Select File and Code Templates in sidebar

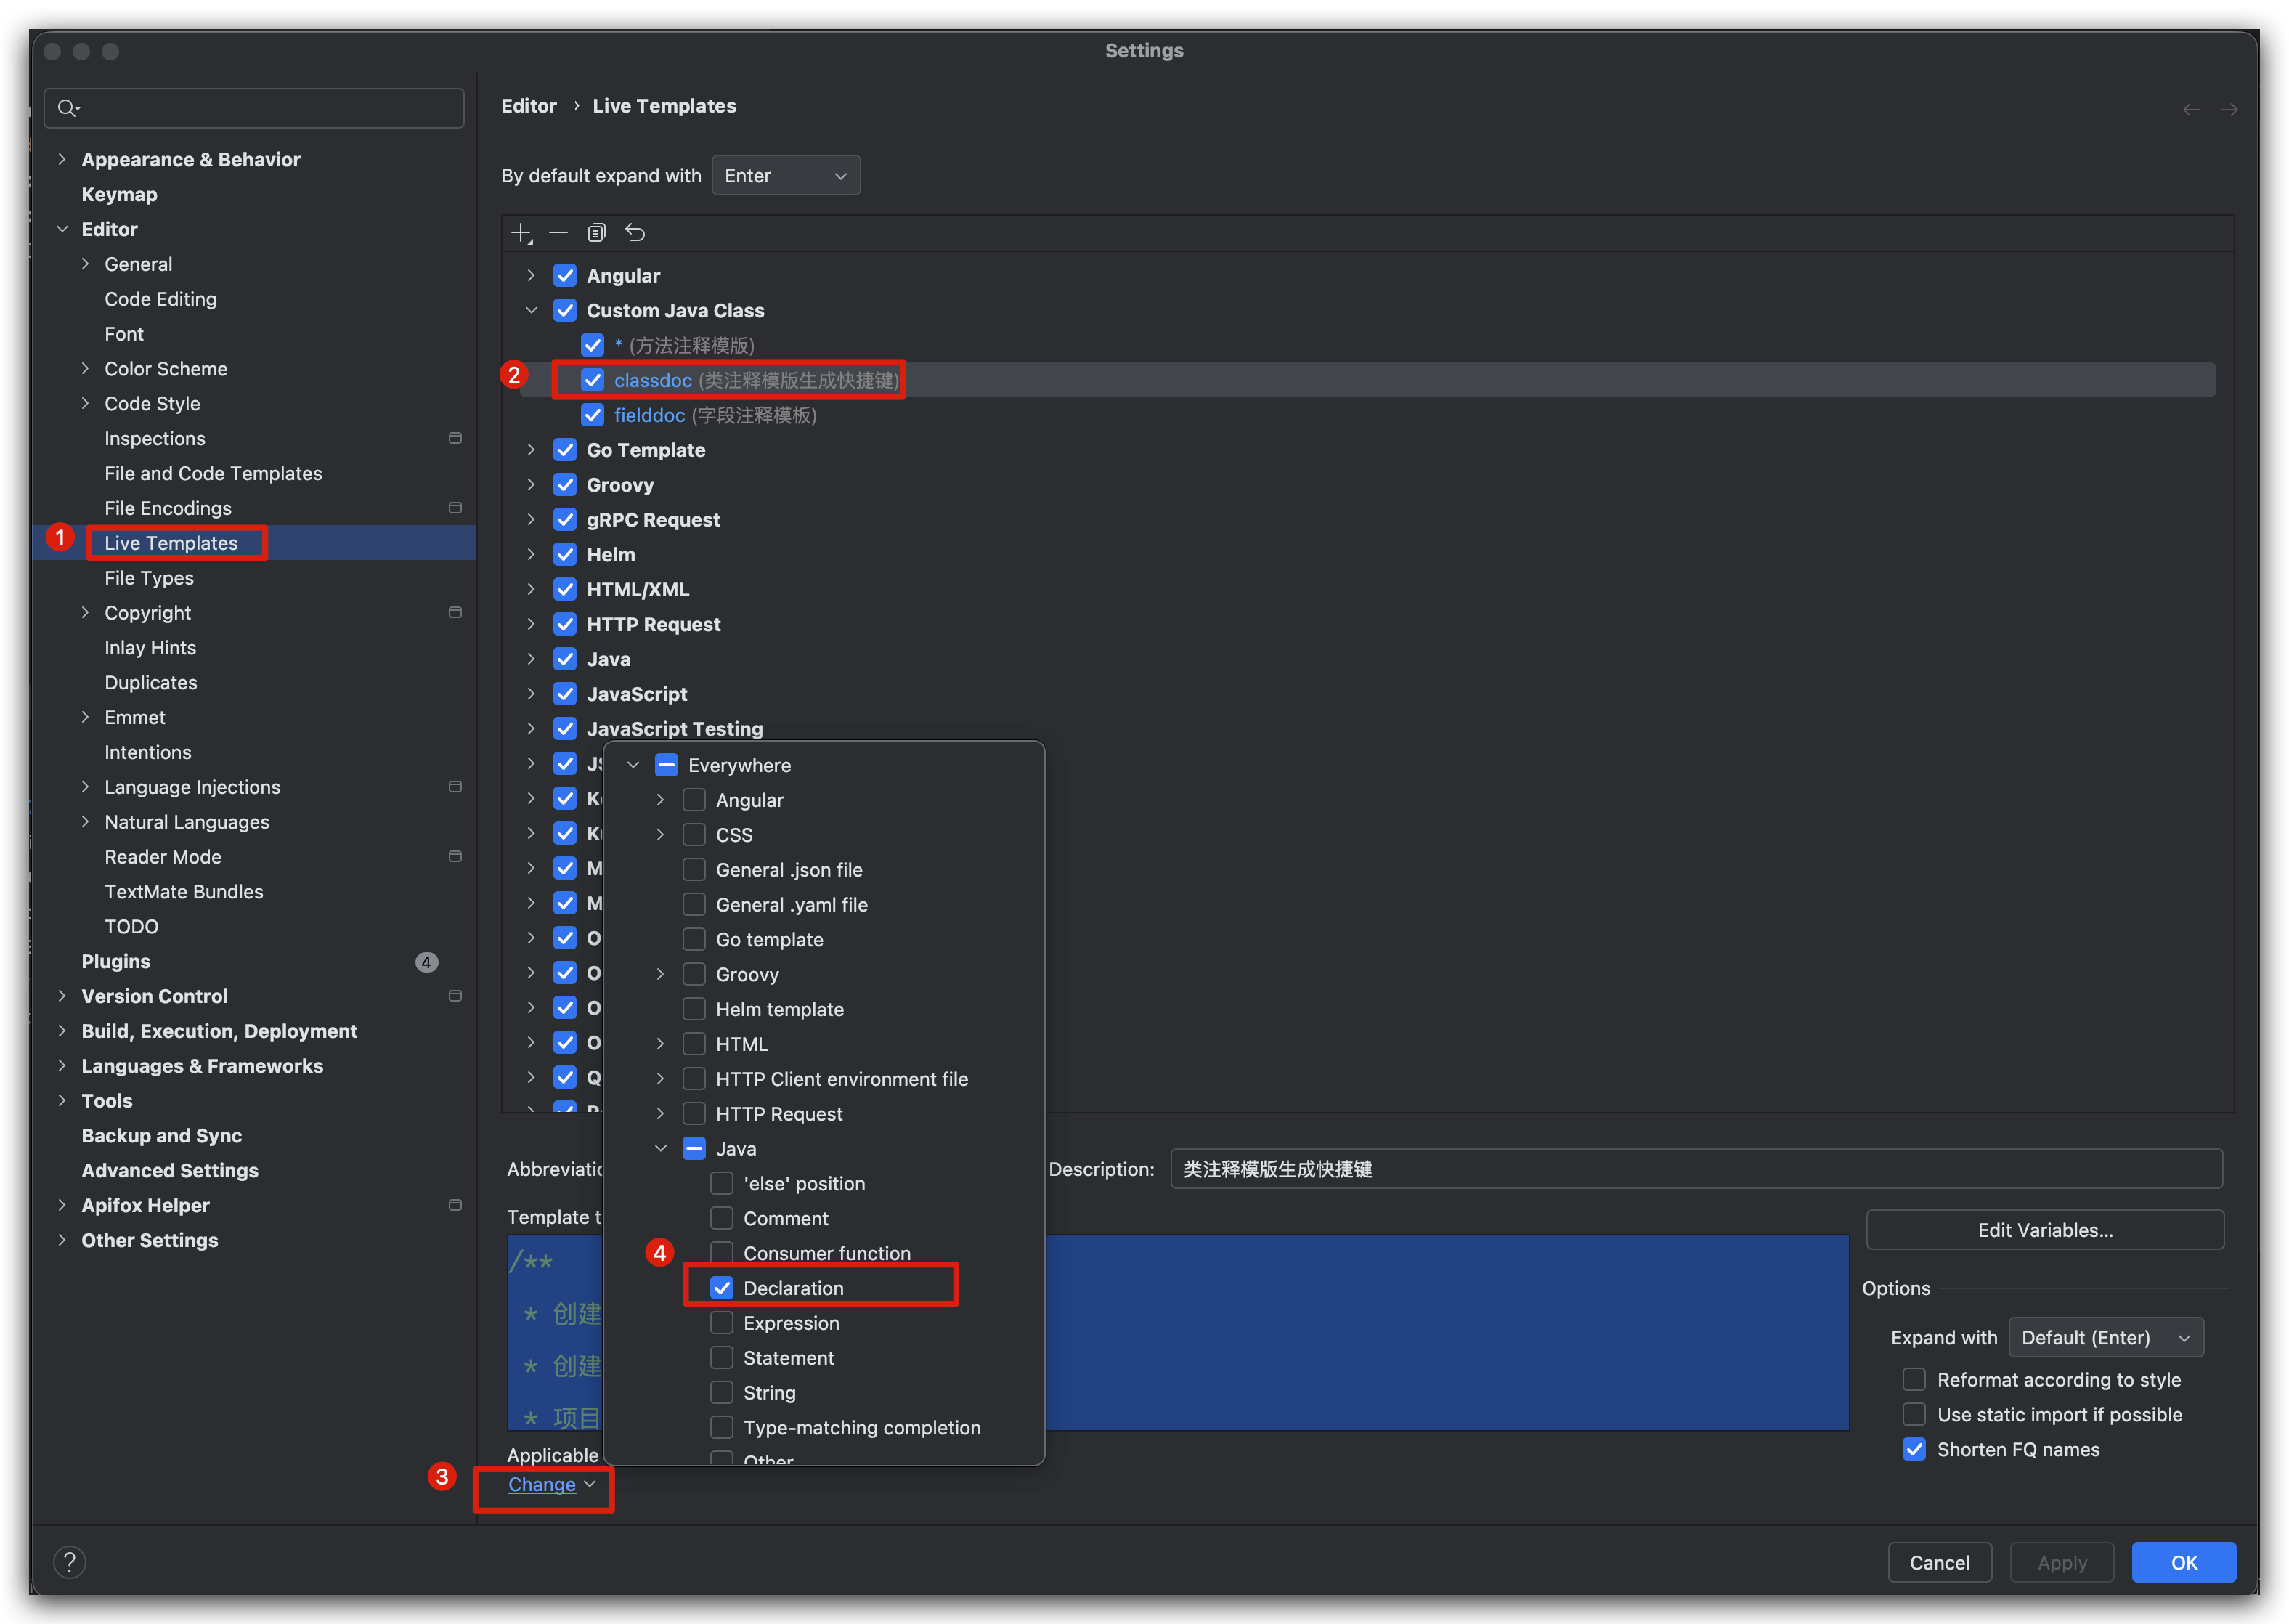click(213, 473)
